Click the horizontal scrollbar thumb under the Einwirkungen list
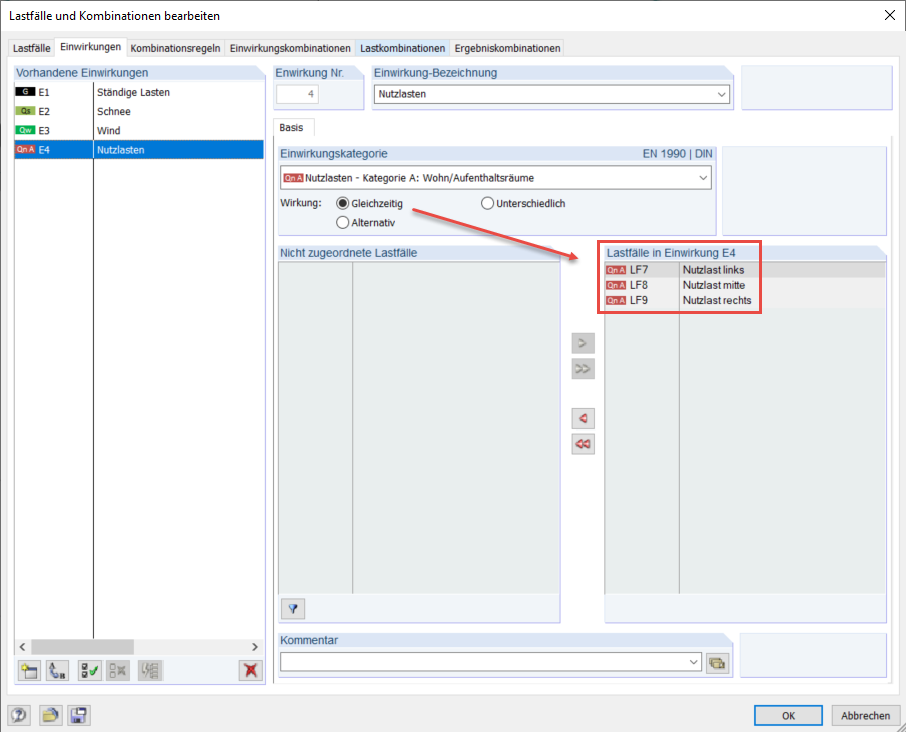906x732 pixels. pyautogui.click(x=83, y=646)
